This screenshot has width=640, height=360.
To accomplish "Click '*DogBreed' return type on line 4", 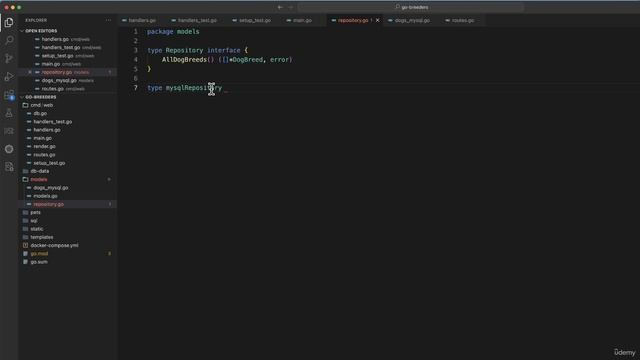I will (x=246, y=60).
